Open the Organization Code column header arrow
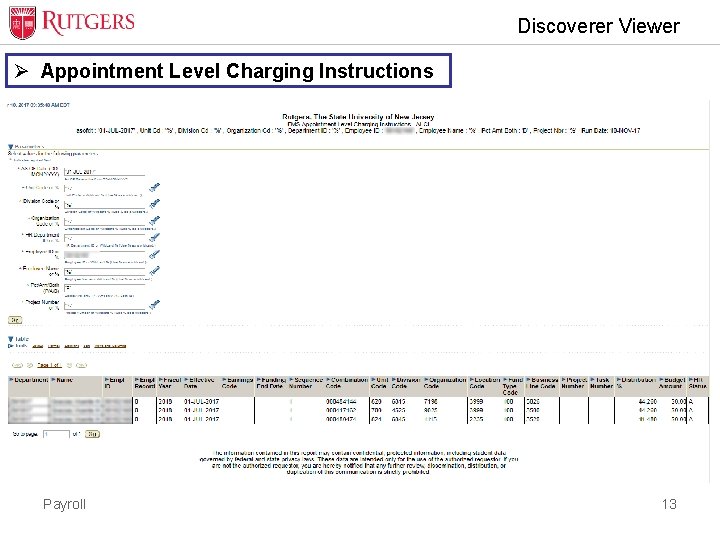This screenshot has height=540, width=720. click(426, 380)
